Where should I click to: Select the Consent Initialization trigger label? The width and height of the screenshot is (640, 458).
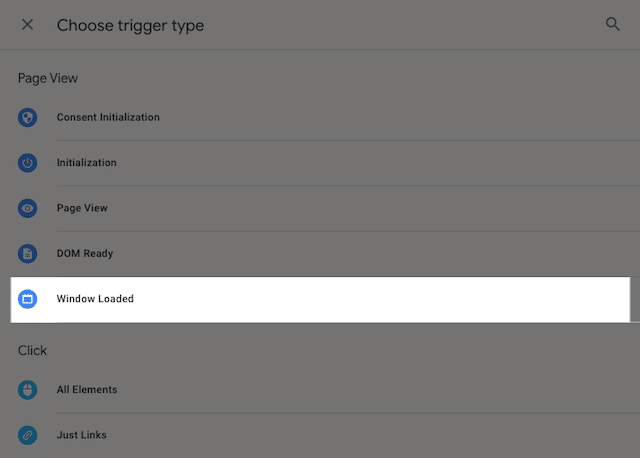[108, 117]
